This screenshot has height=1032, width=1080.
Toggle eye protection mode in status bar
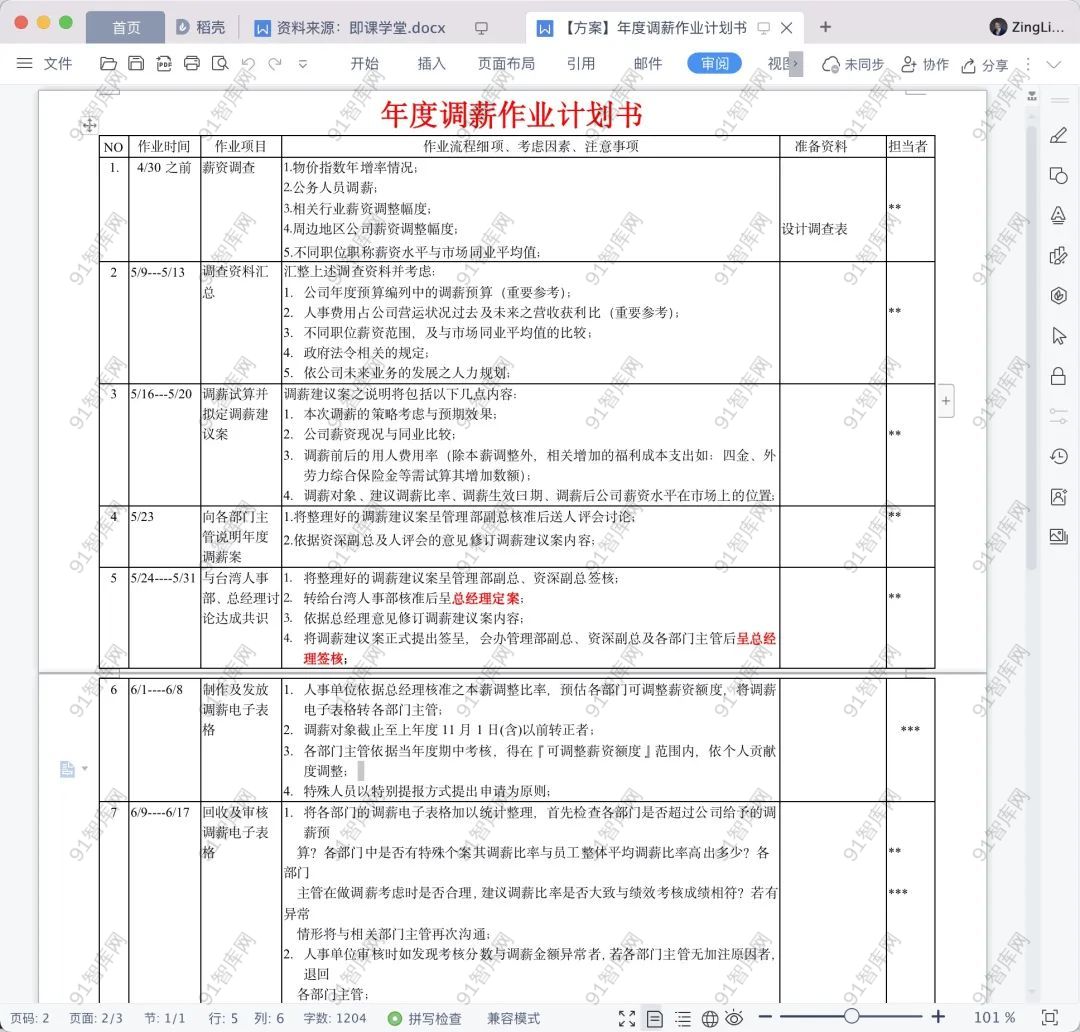point(735,1018)
